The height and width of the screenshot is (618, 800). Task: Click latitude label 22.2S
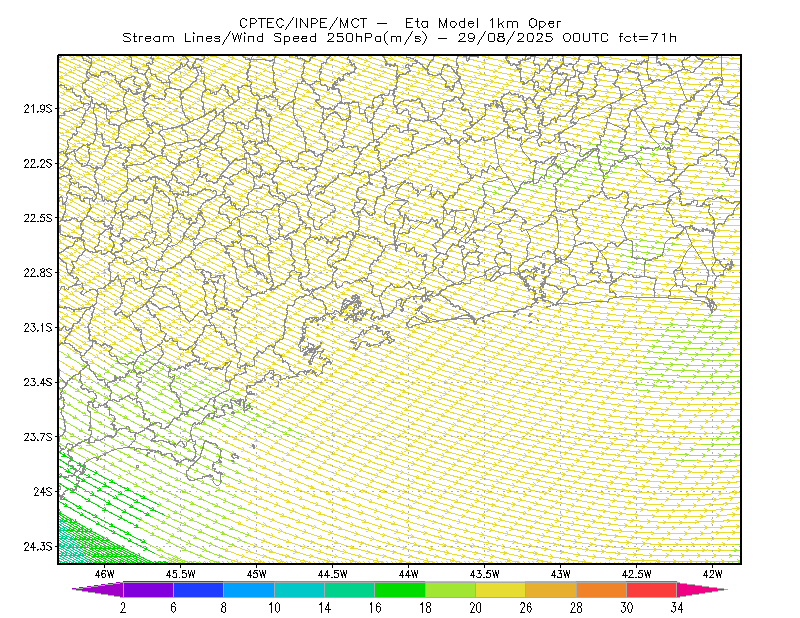37,163
